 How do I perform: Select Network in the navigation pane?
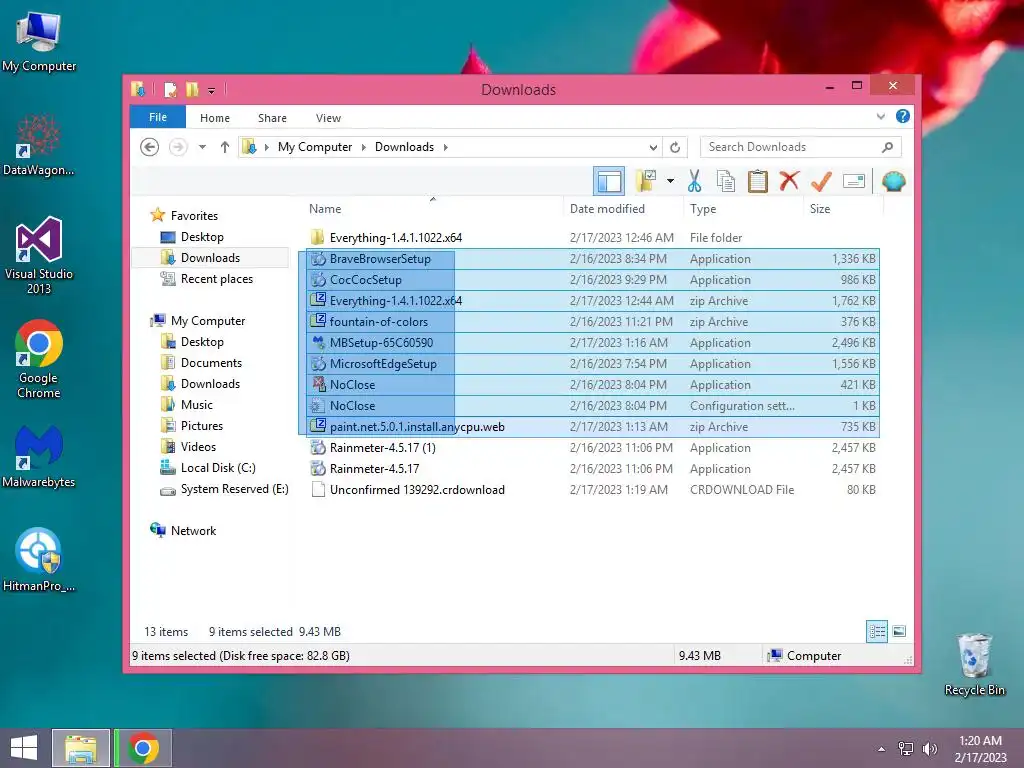[x=193, y=531]
